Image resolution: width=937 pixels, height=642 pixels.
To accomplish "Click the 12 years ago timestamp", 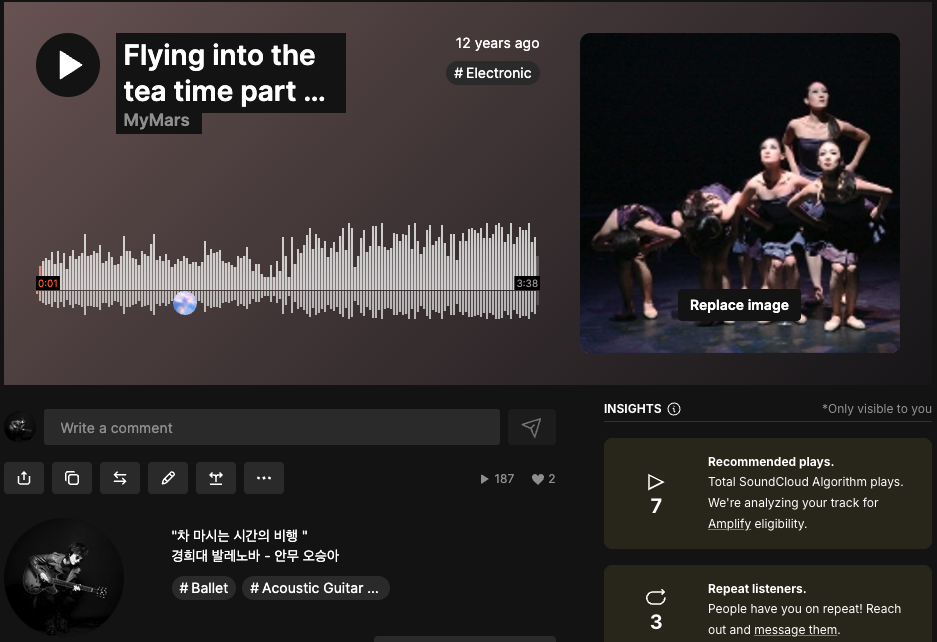I will coord(497,43).
